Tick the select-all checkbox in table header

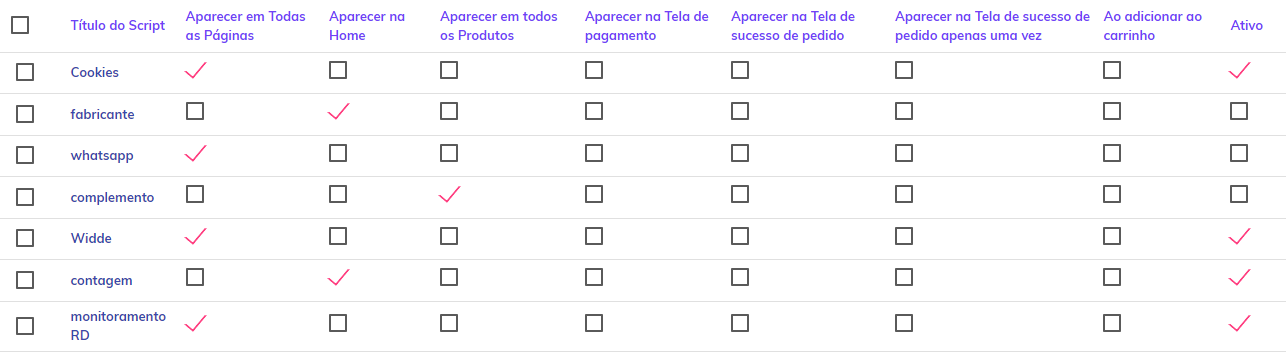(x=20, y=26)
